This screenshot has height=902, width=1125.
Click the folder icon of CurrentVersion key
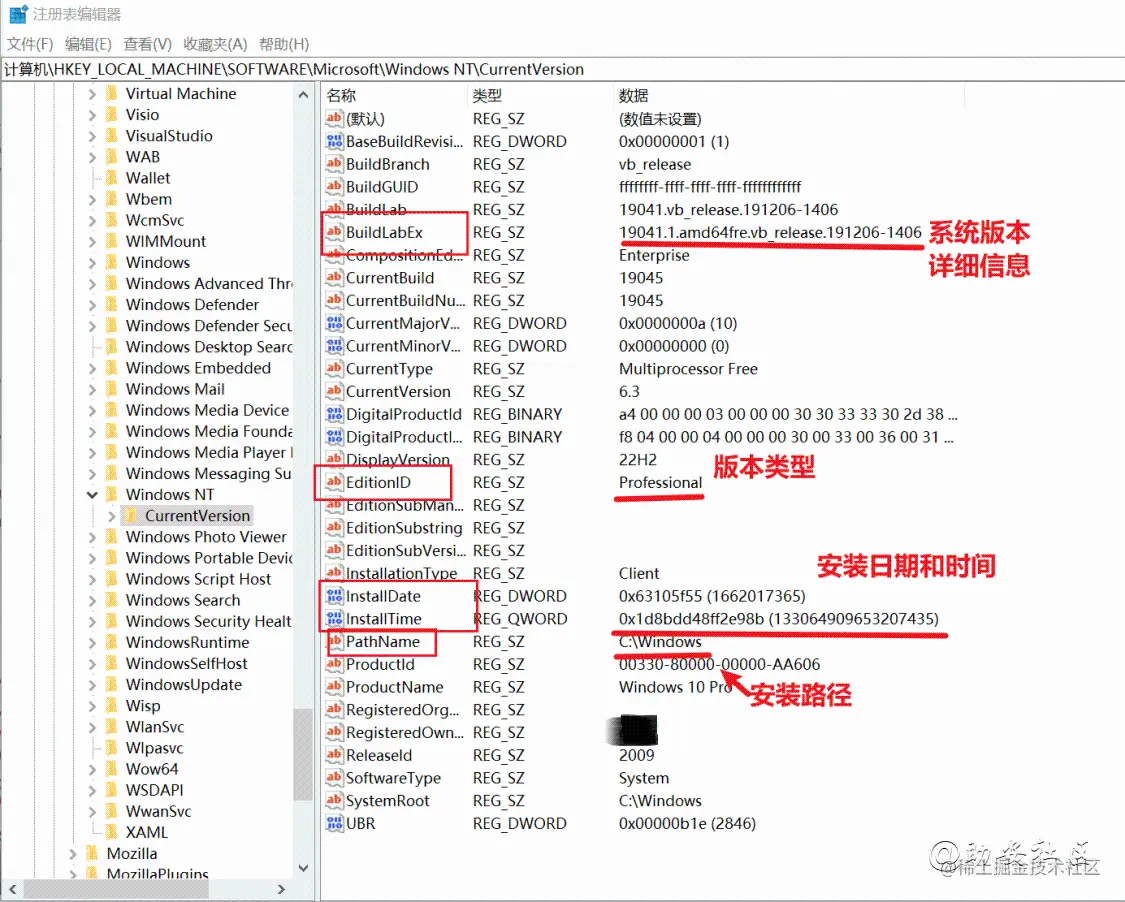tap(131, 516)
